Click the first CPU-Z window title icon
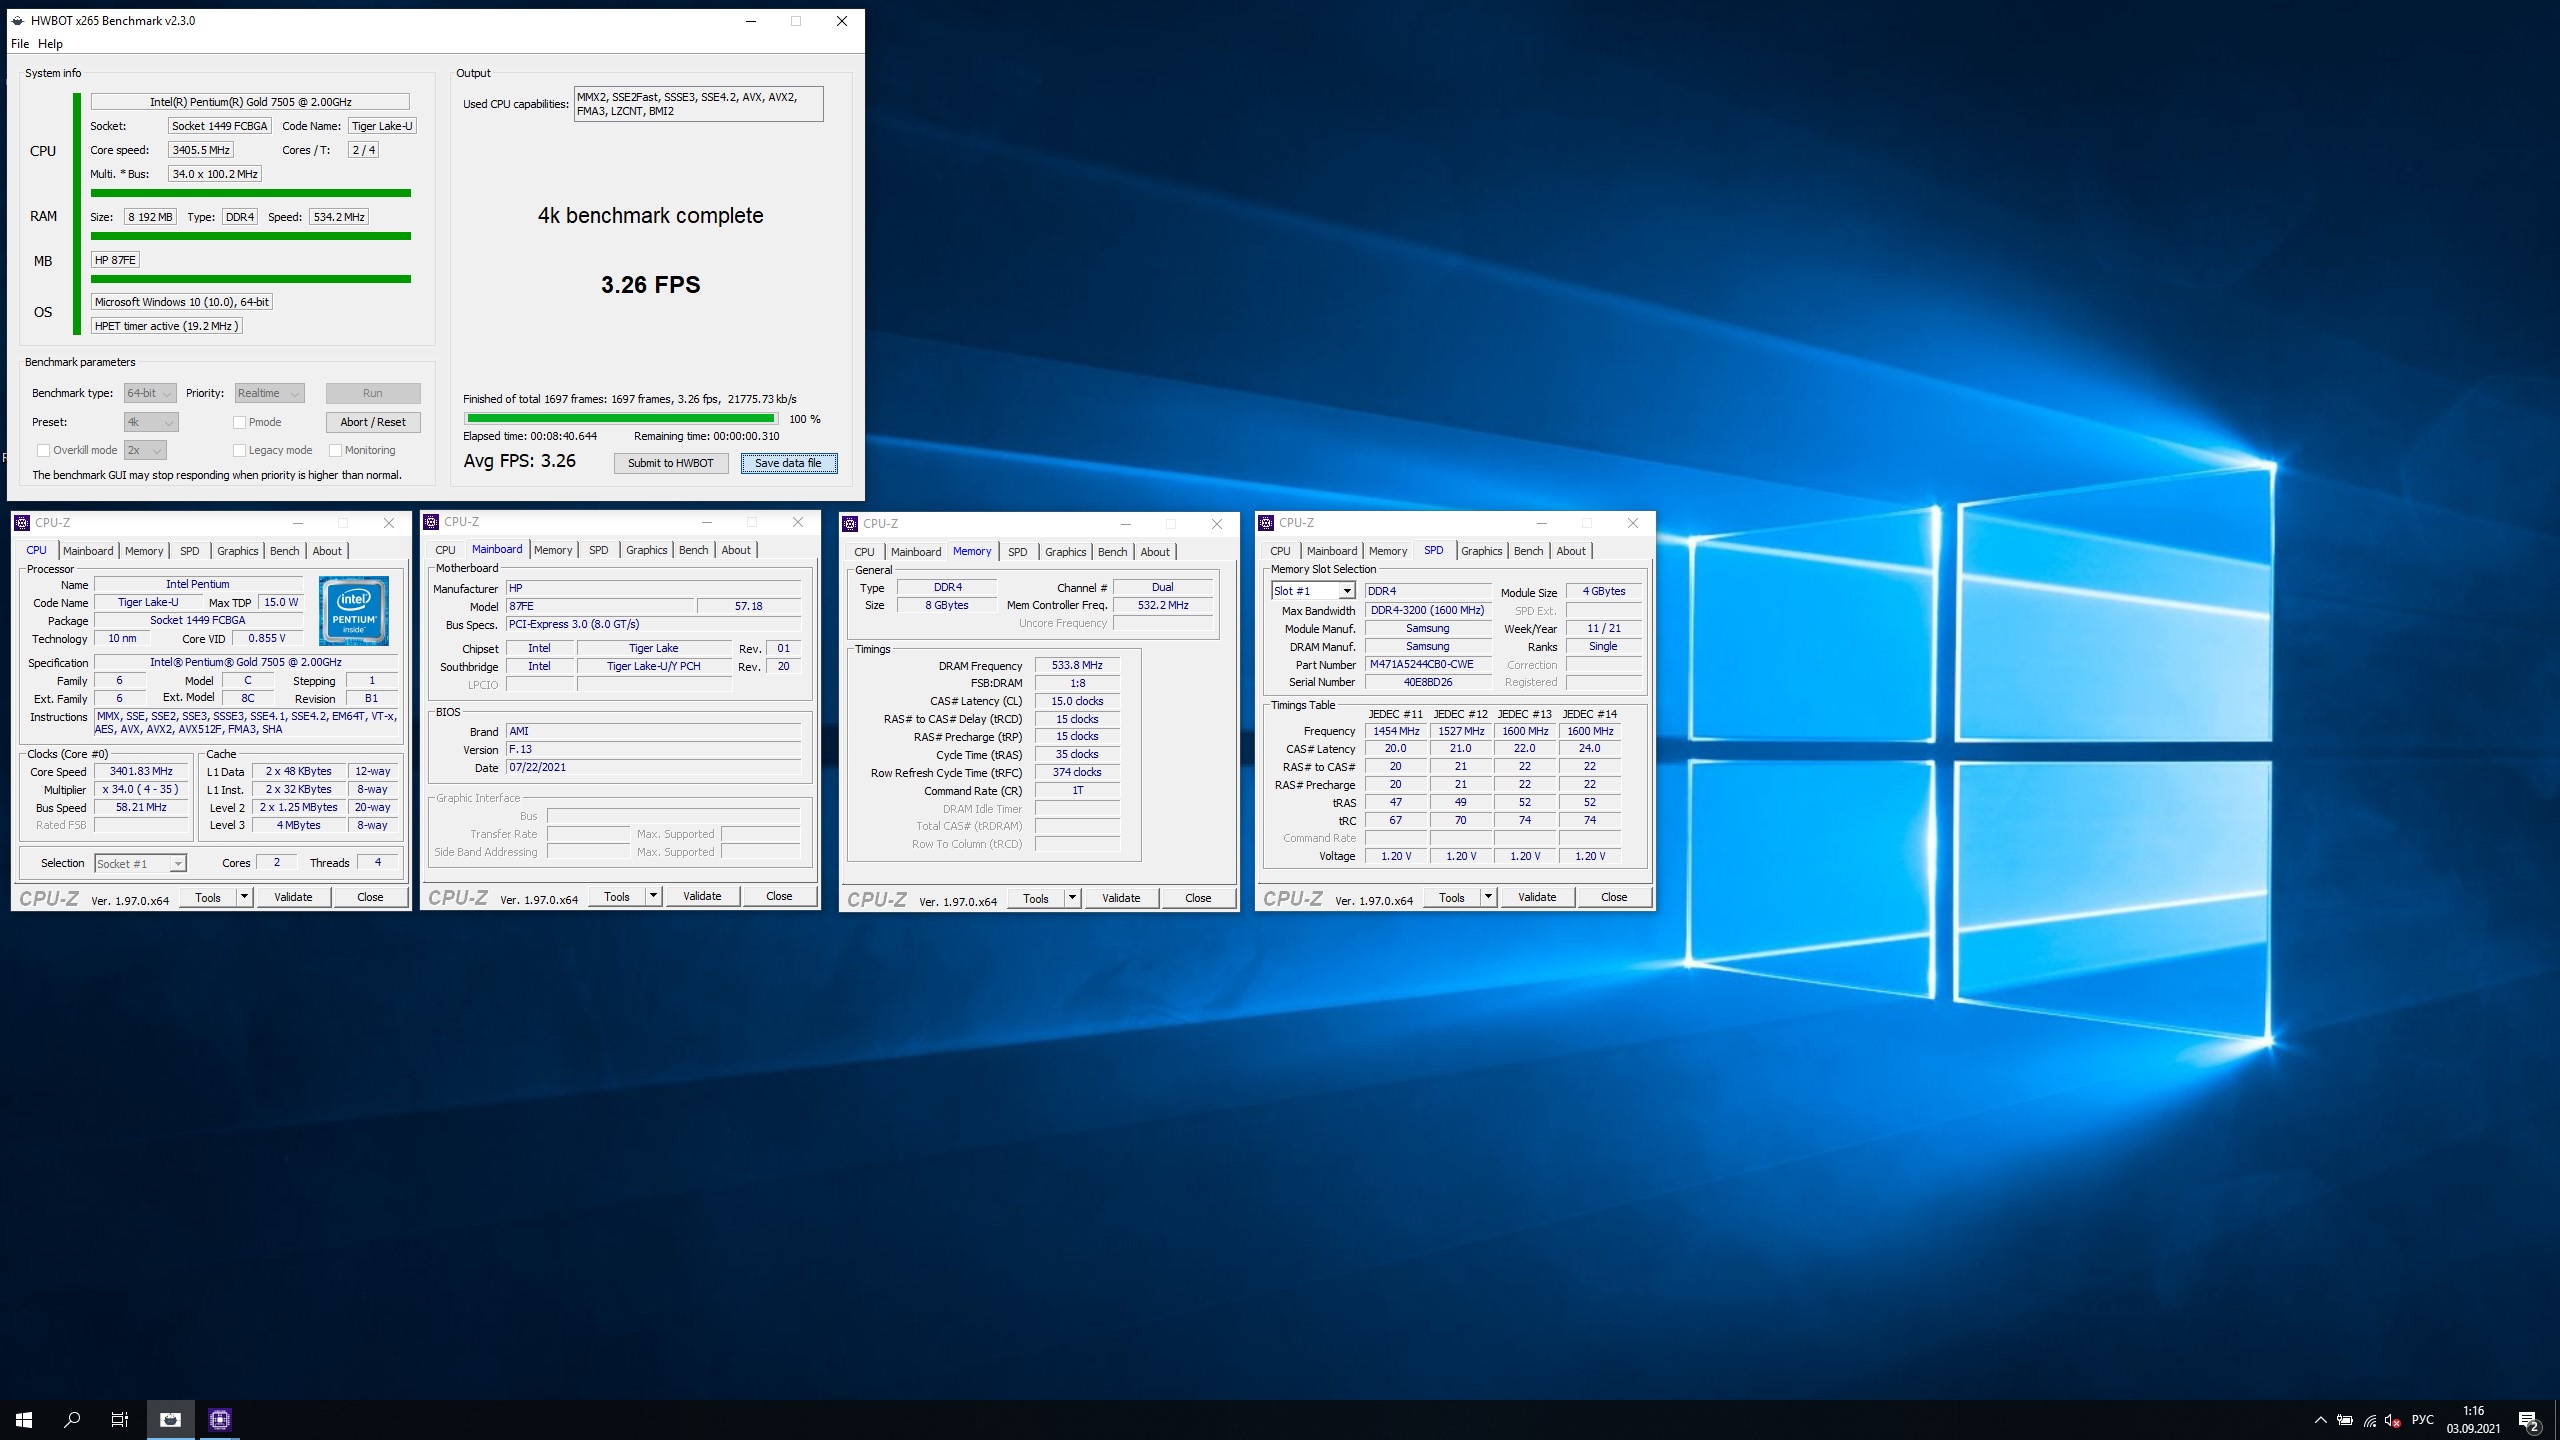This screenshot has width=2560, height=1440. click(22, 523)
